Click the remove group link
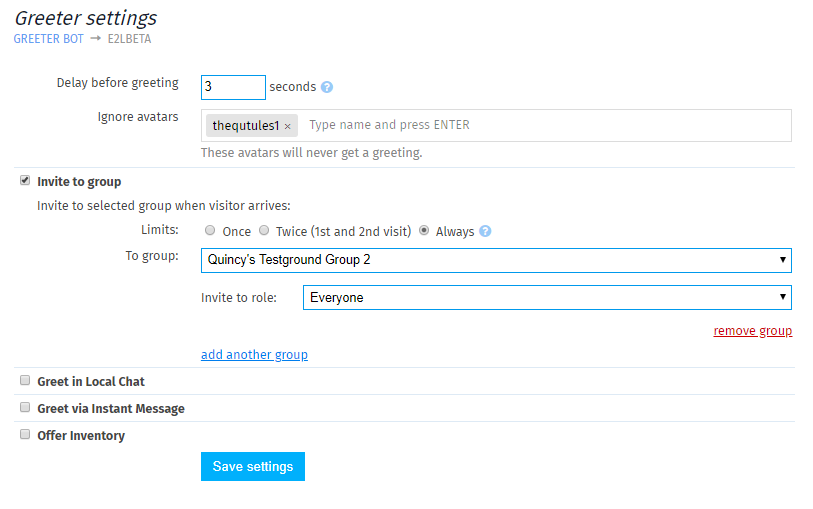The image size is (813, 509). pos(752,331)
